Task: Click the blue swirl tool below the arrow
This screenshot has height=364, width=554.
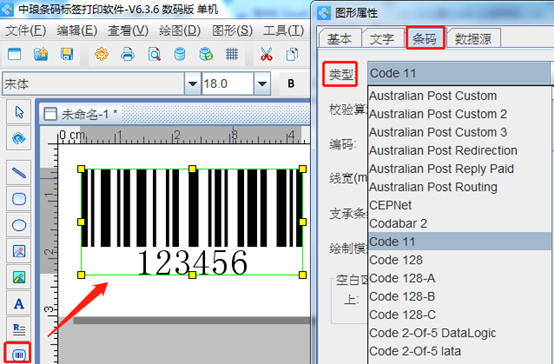Action: pos(19,138)
